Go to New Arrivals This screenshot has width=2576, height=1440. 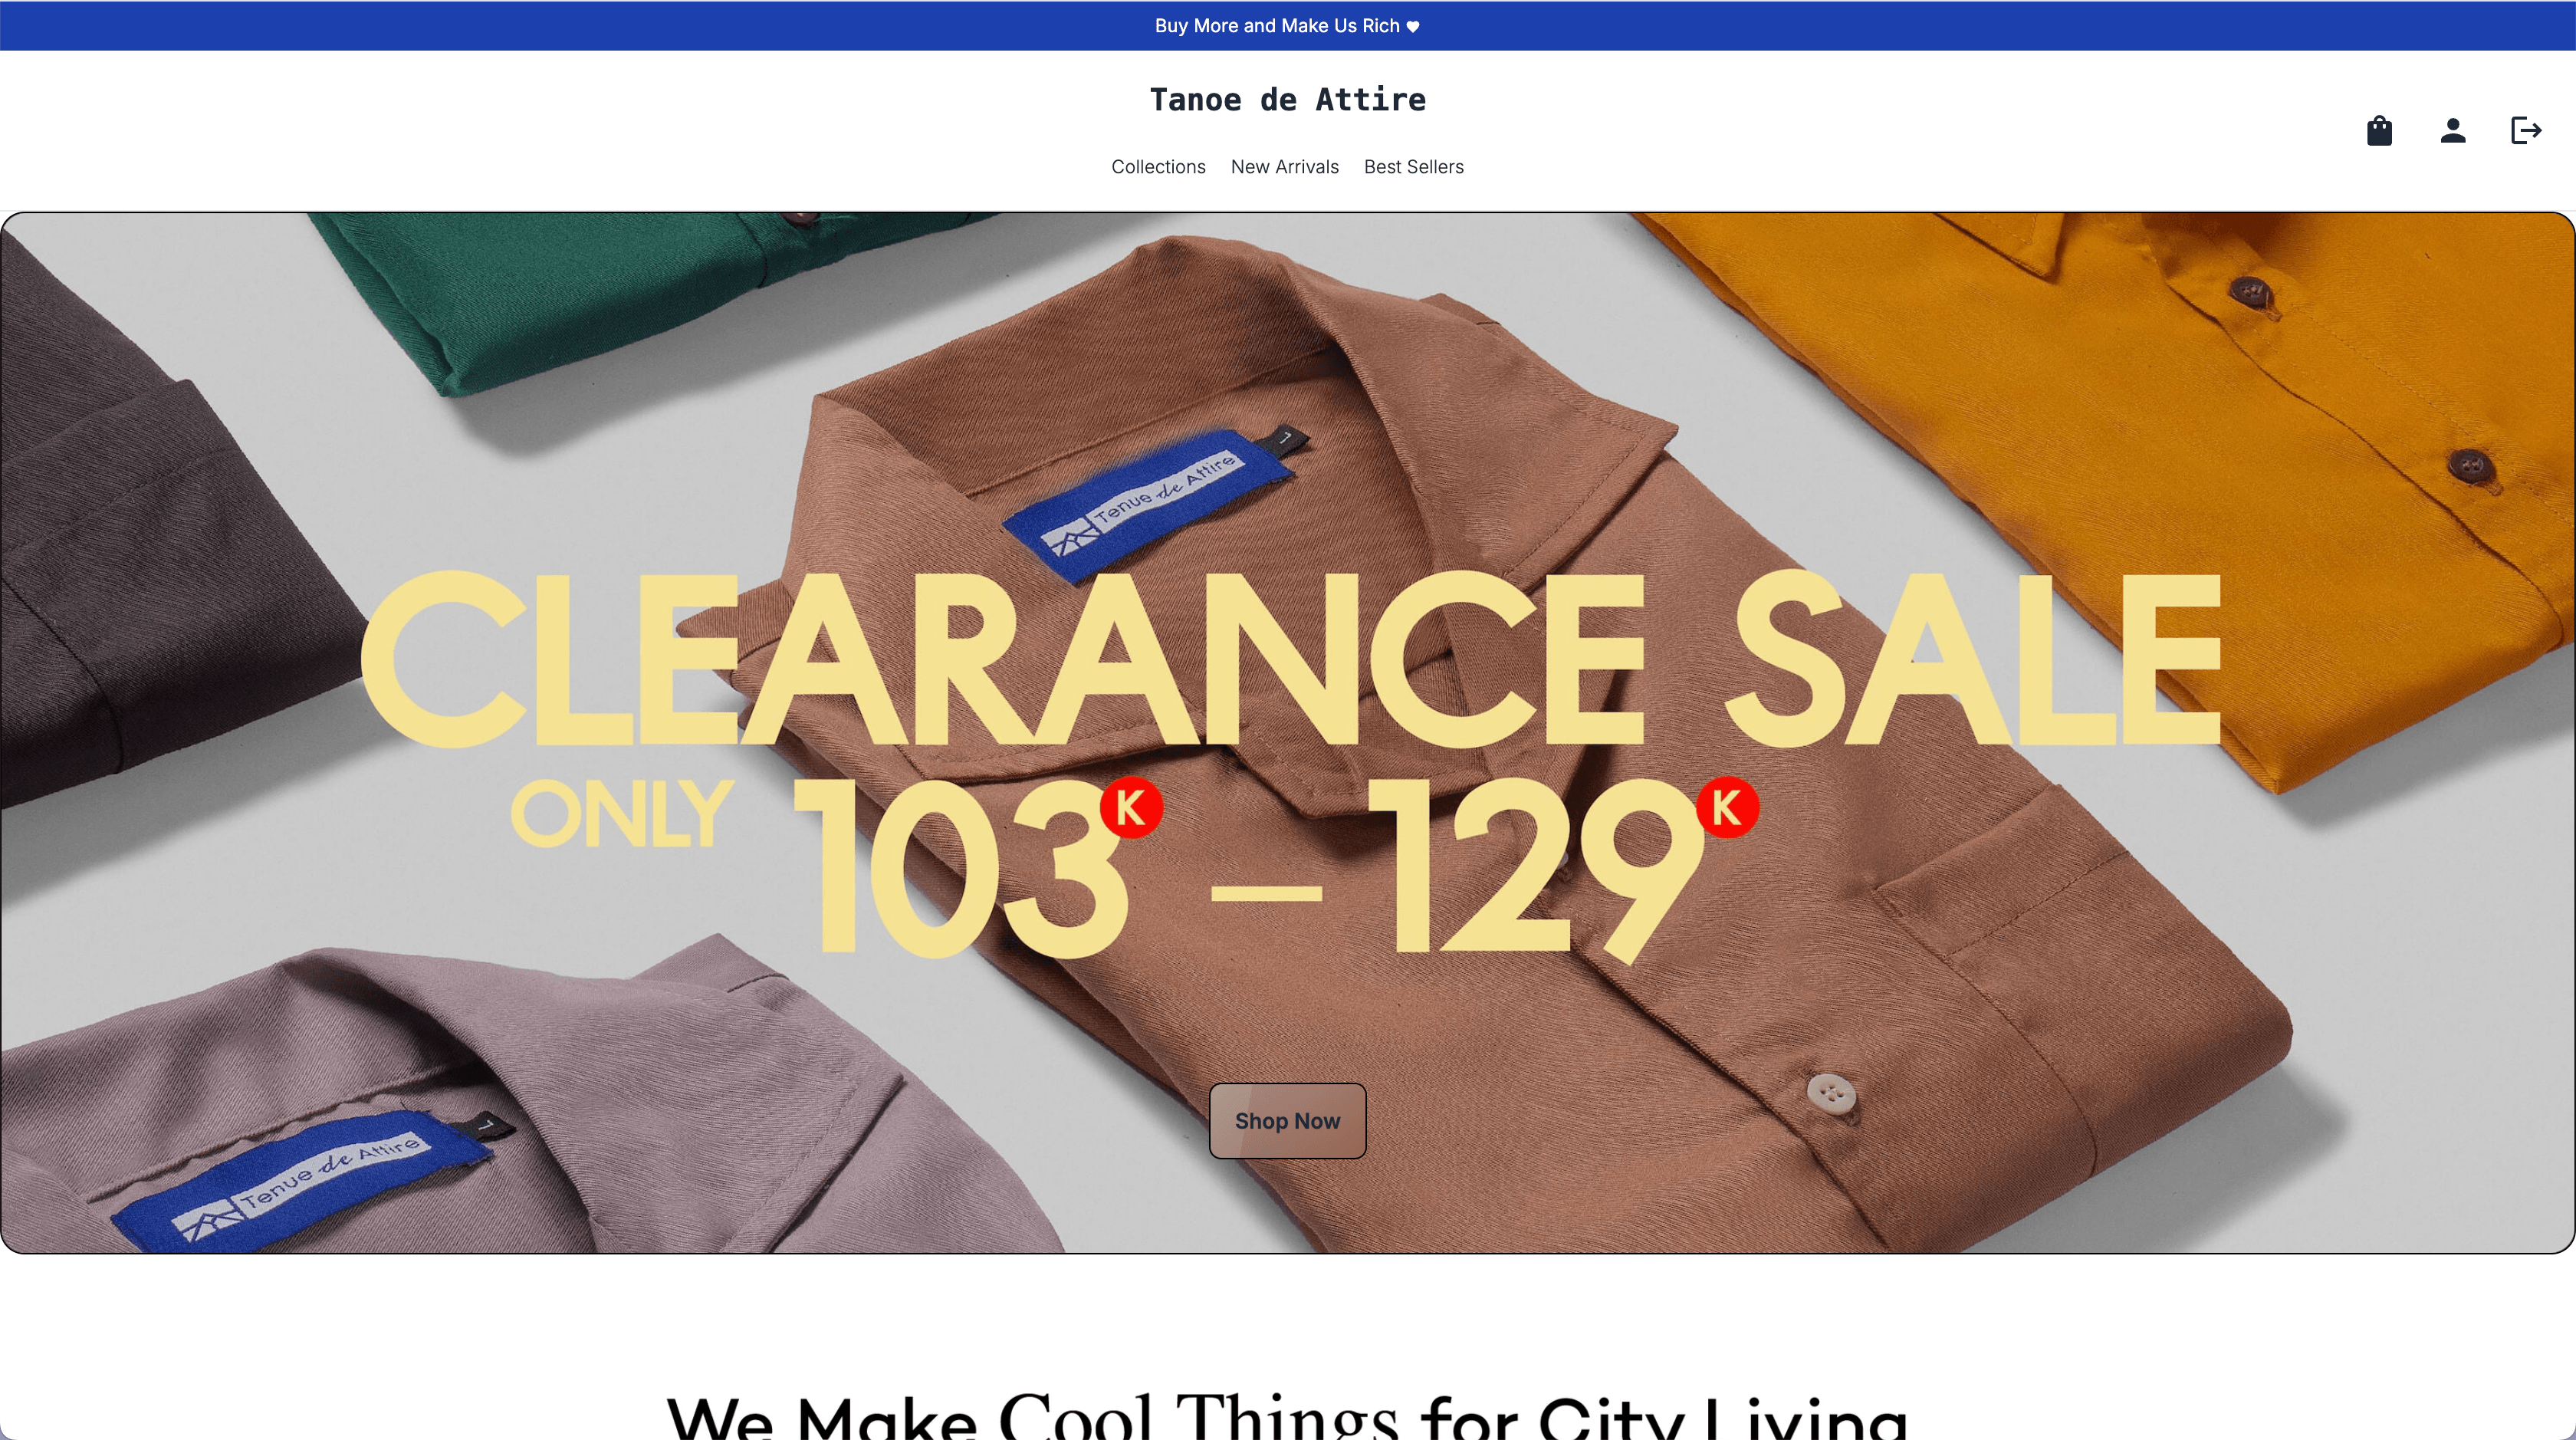pos(1284,167)
